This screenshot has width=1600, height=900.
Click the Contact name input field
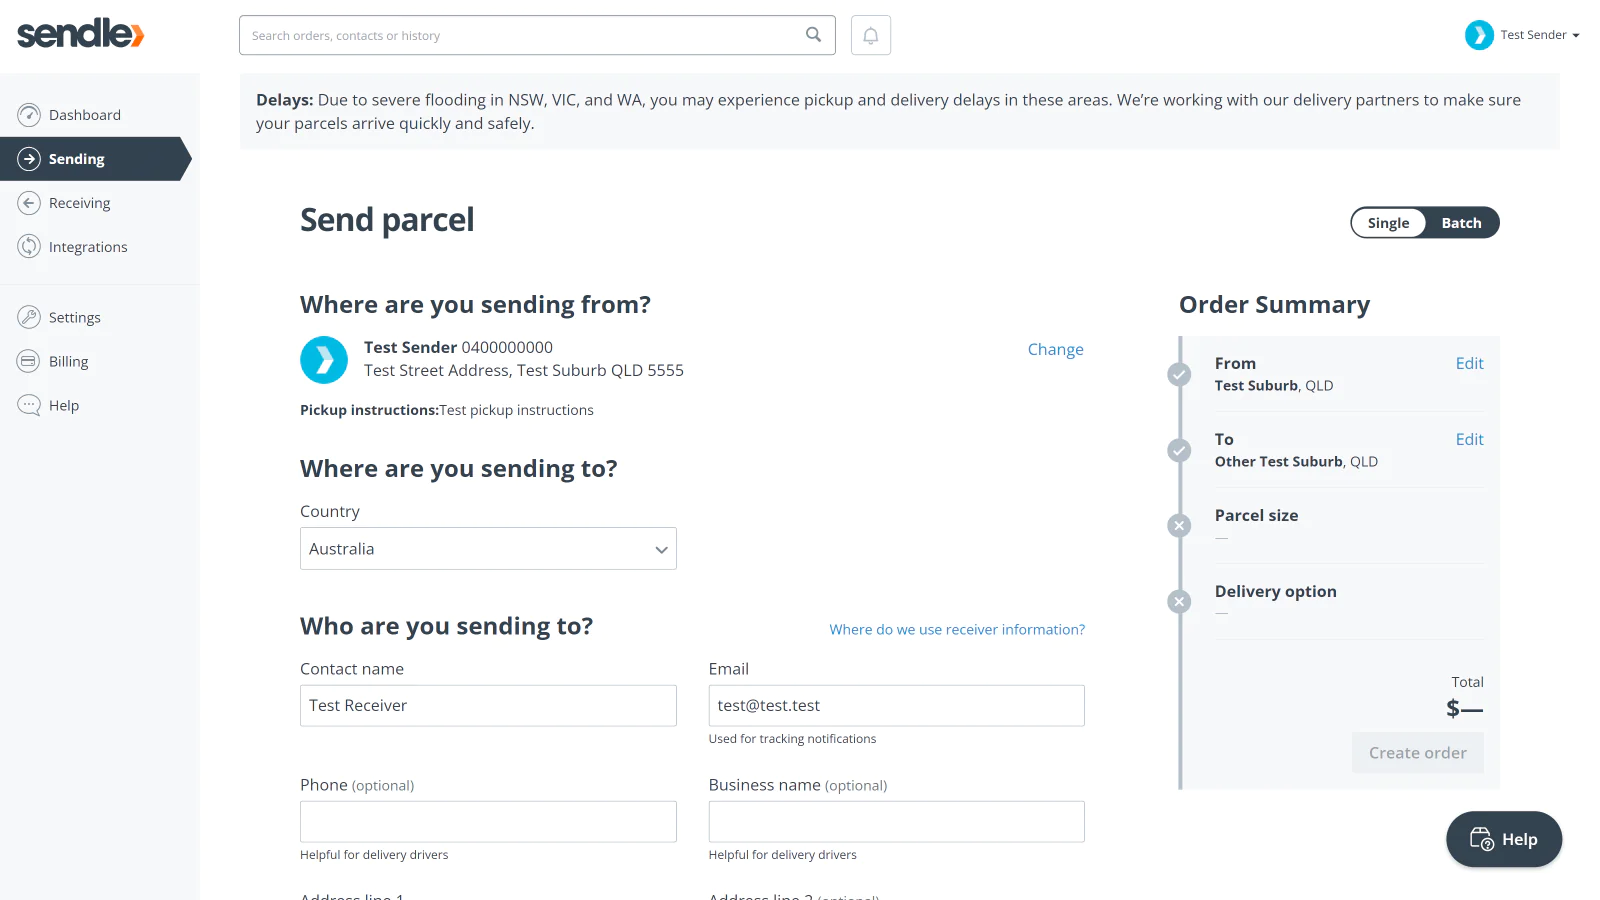pyautogui.click(x=488, y=706)
